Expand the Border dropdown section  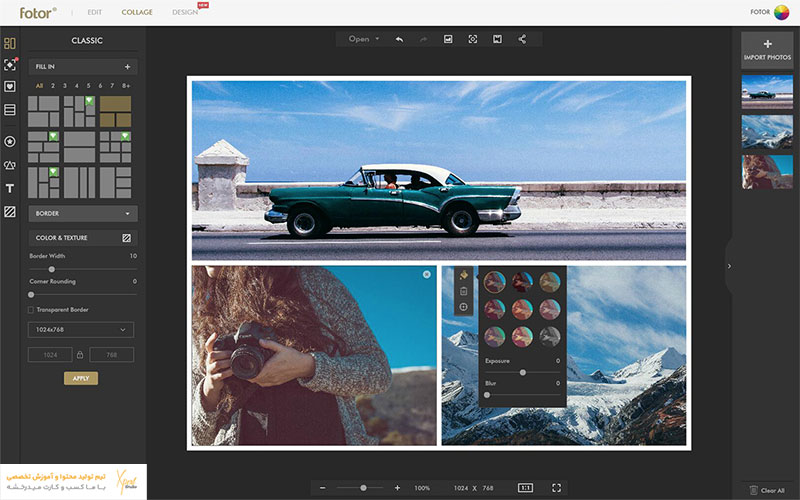(x=83, y=213)
